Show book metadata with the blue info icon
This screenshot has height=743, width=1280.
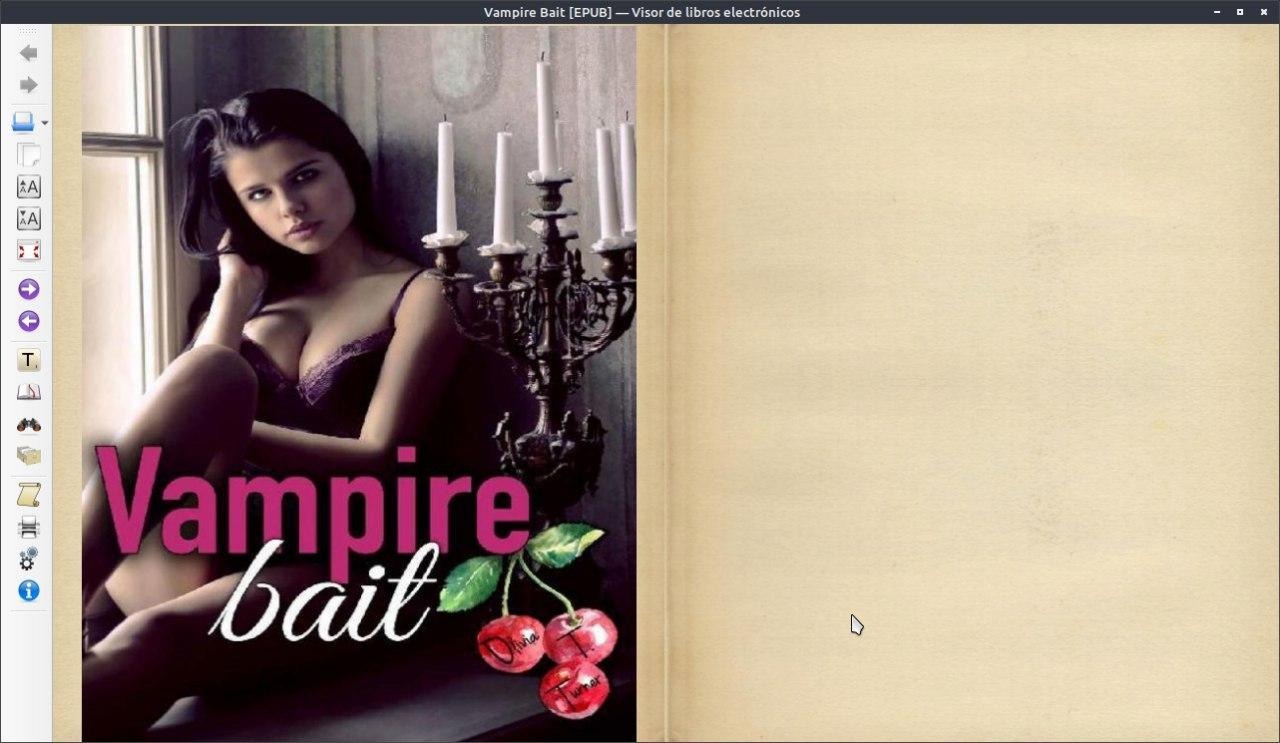tap(28, 590)
